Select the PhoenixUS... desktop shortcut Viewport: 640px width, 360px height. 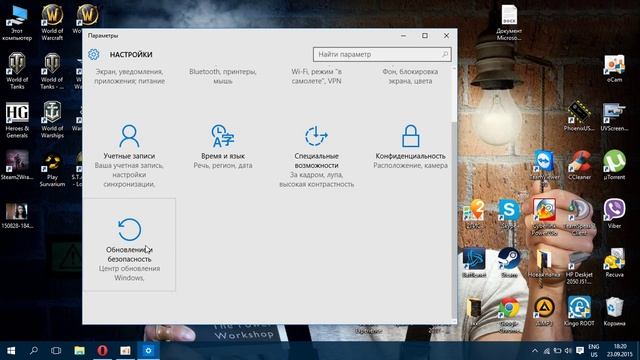[579, 116]
